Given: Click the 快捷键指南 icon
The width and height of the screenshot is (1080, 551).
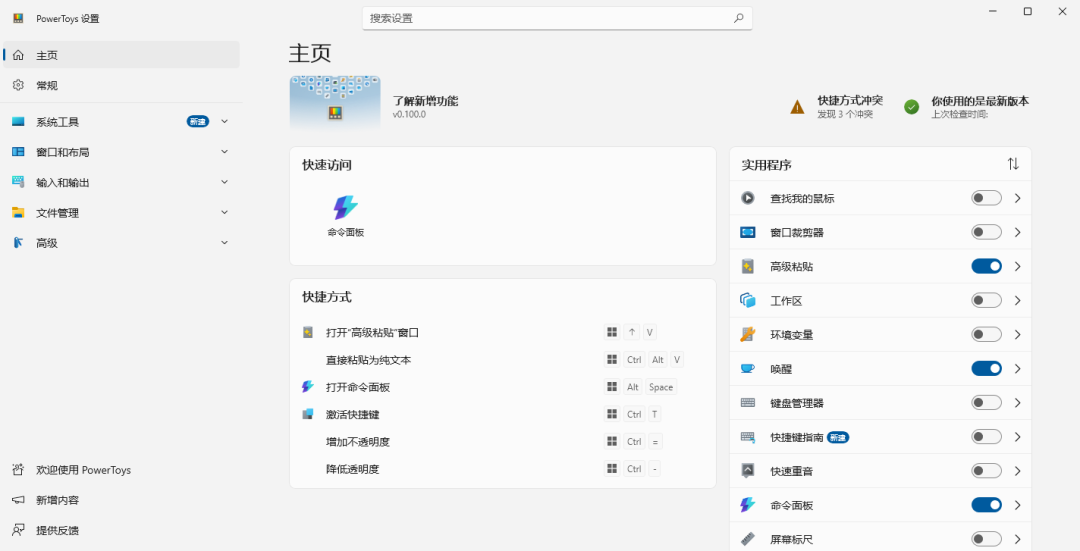Looking at the screenshot, I should (x=747, y=437).
